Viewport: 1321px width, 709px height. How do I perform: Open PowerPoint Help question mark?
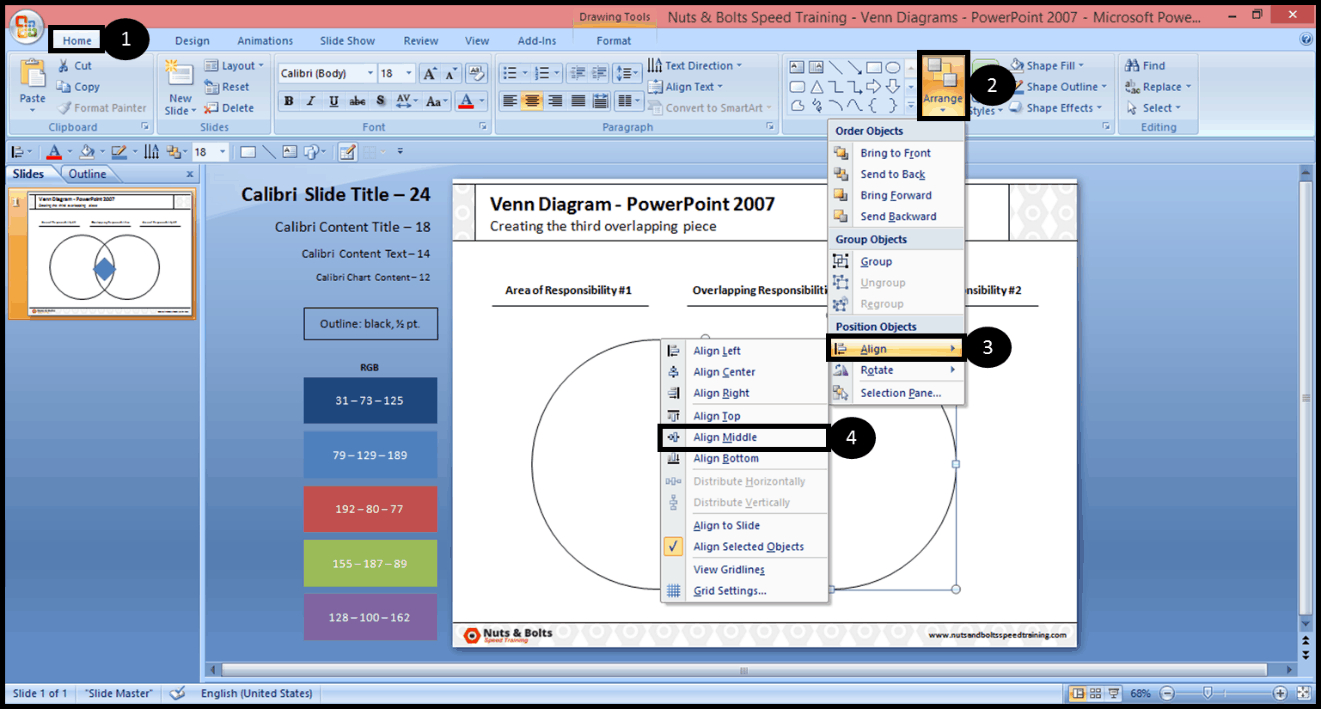1307,40
